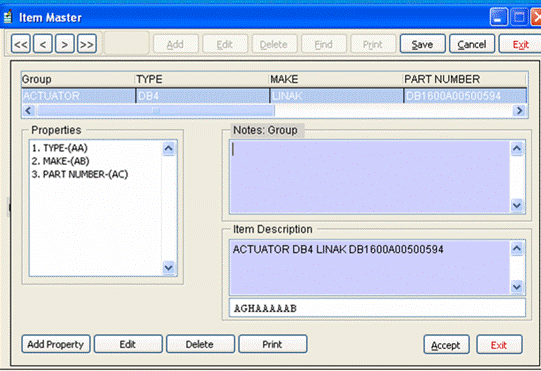Image resolution: width=541 pixels, height=371 pixels.
Task: Select property 1. TYPE-(AA)
Action: [60, 148]
